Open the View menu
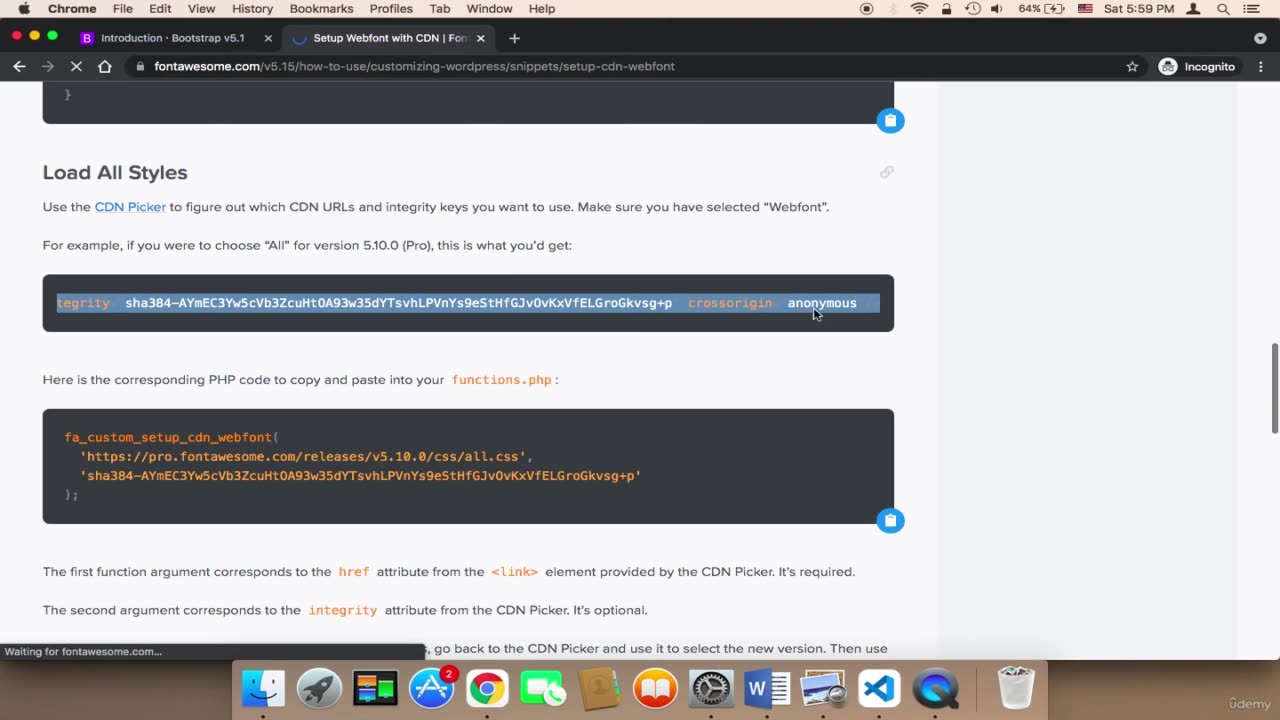Image resolution: width=1280 pixels, height=720 pixels. tap(201, 9)
